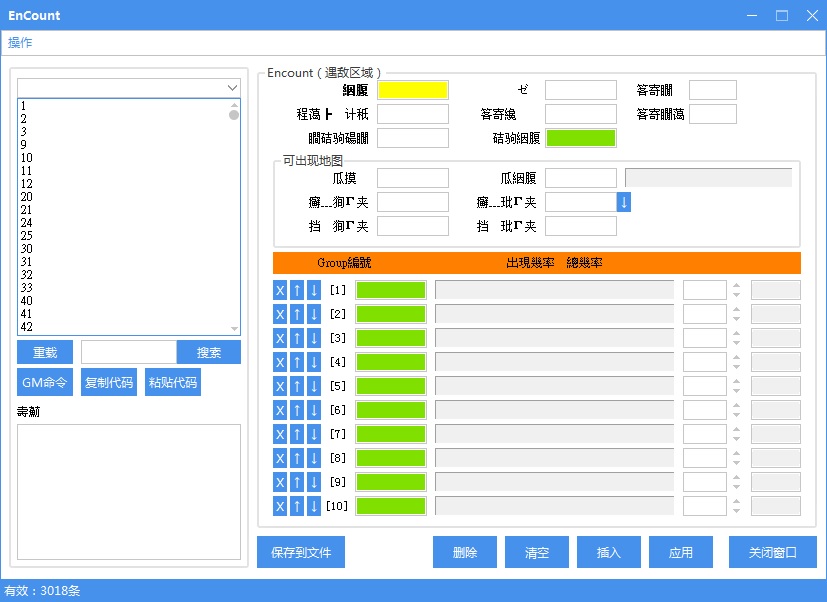Click the 复制代码 copy code button
The image size is (827, 602).
[x=109, y=383]
